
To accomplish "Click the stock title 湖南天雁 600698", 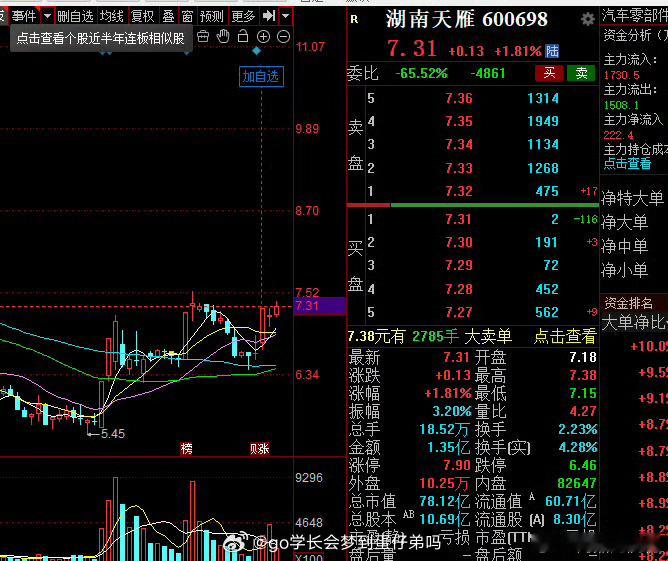I will (466, 19).
